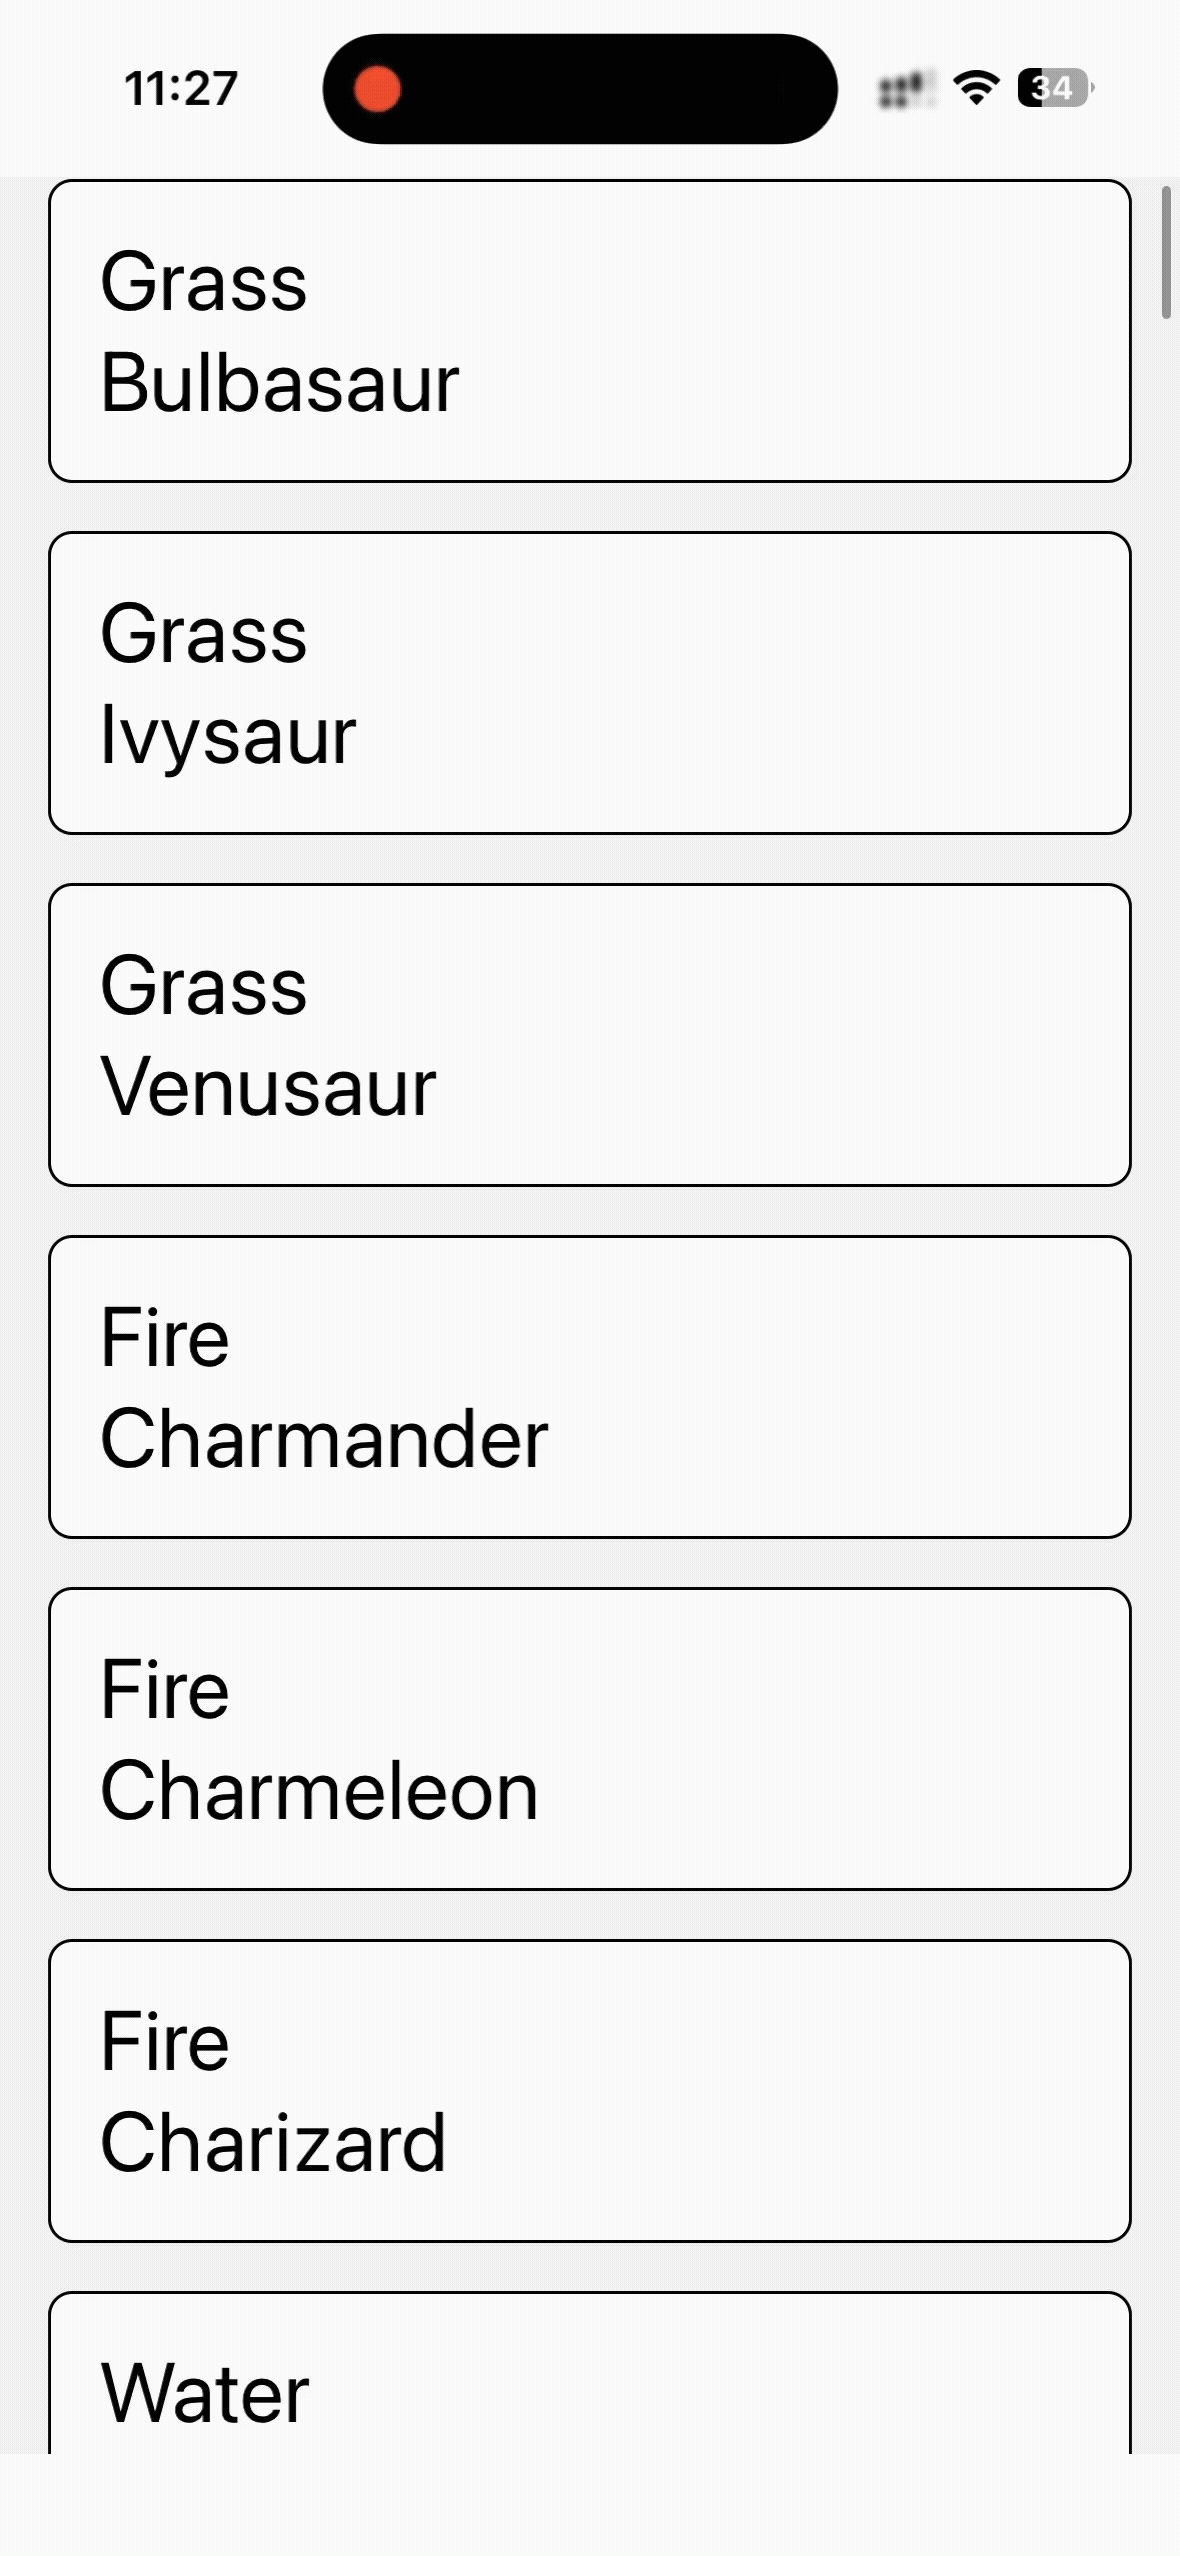The width and height of the screenshot is (1180, 2556).
Task: Tap the Fire label above Charmeleon
Action: click(x=165, y=1690)
